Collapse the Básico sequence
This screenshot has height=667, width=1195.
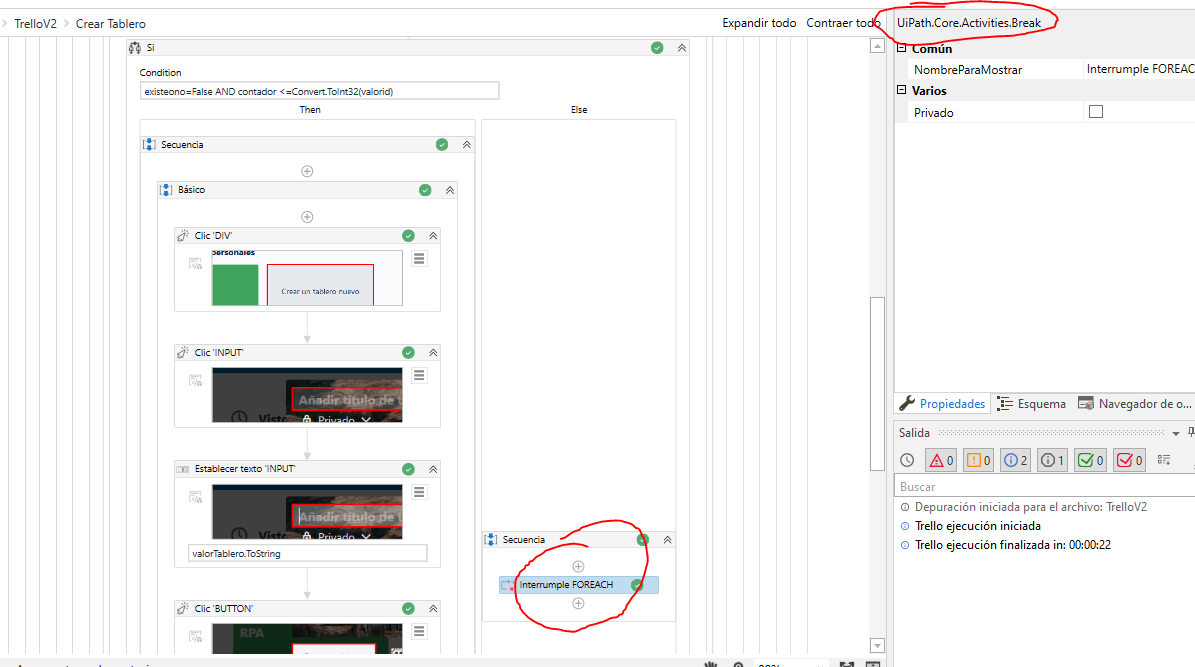click(x=450, y=190)
